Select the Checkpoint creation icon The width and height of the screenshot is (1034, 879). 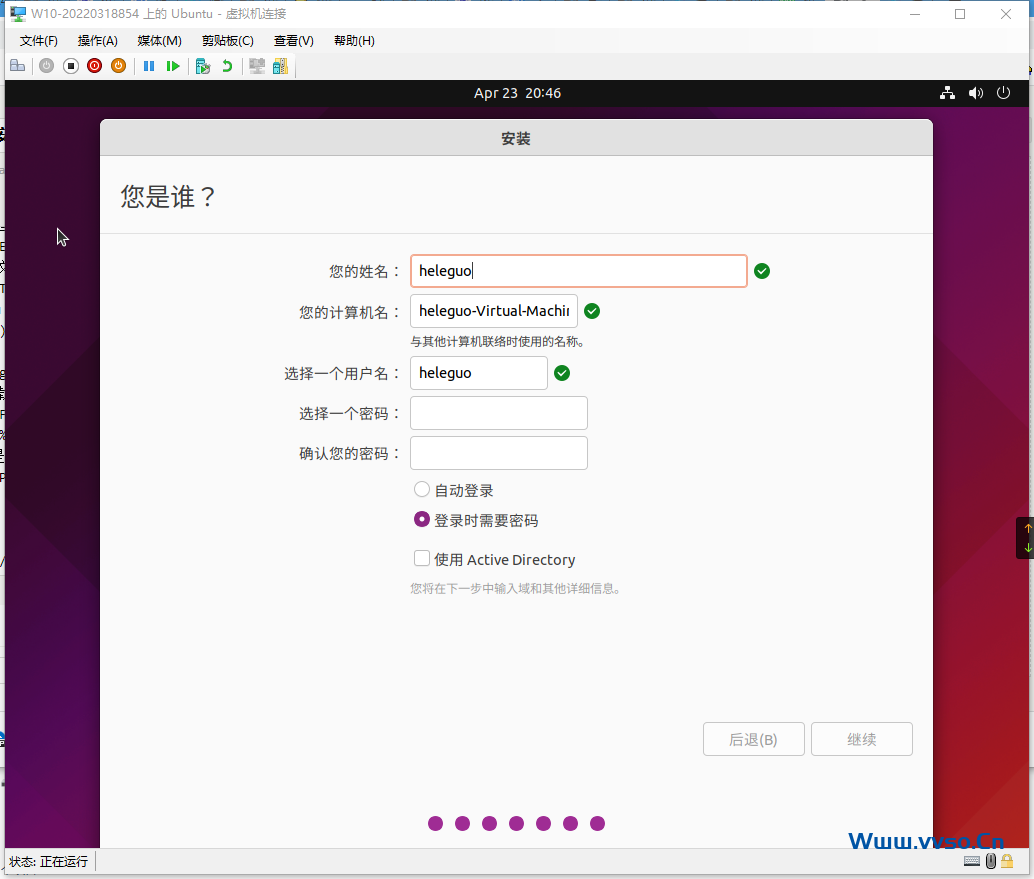tap(202, 65)
